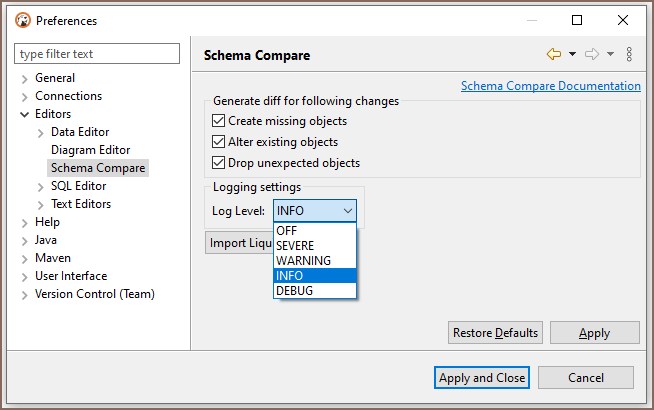Viewport: 654px width, 410px height.
Task: Click the forward navigation arrow icon
Action: pyautogui.click(x=592, y=54)
